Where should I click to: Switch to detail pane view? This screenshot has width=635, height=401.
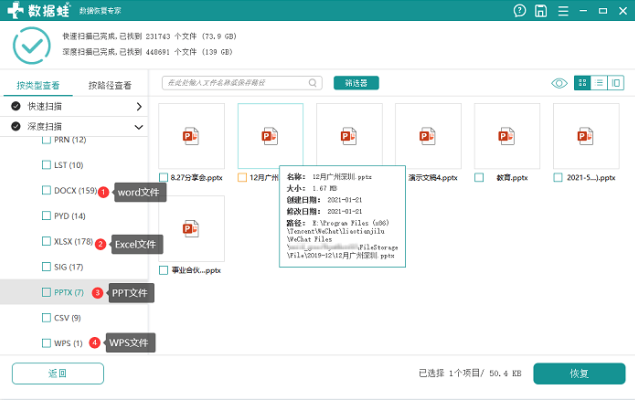click(615, 83)
